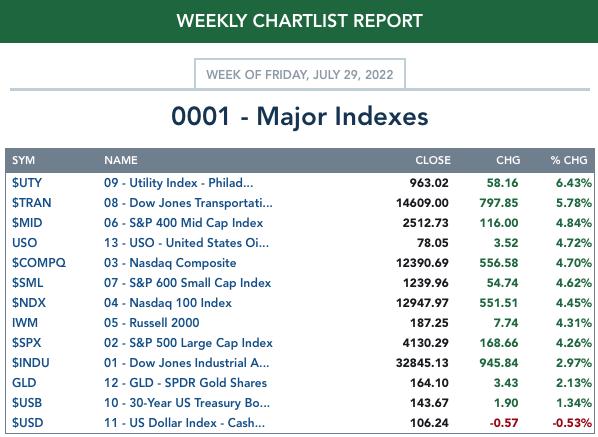Click the USO ticker symbol
Image resolution: width=598 pixels, height=437 pixels.
coord(25,243)
